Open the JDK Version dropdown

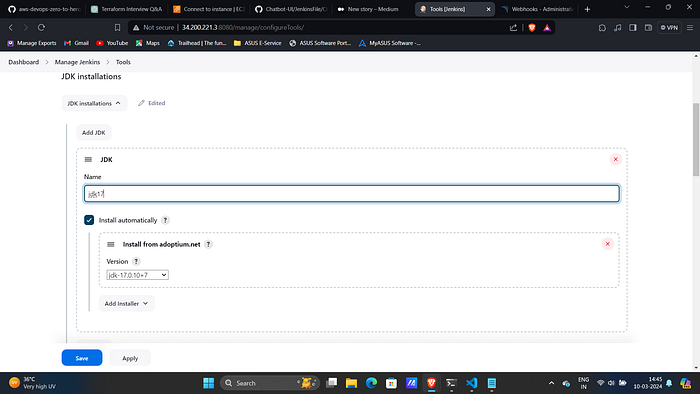click(137, 275)
